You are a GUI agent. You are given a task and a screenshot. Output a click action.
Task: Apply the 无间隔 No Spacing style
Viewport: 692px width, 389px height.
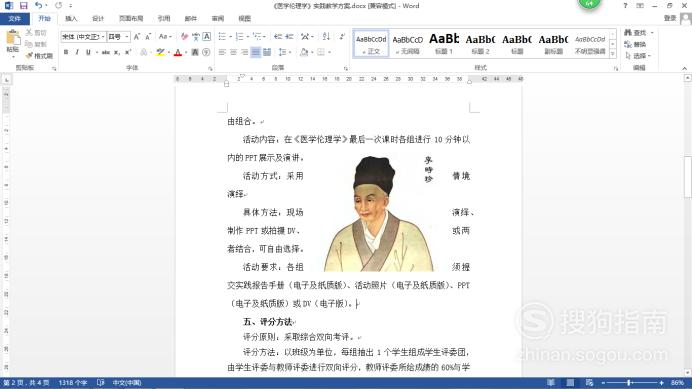(408, 44)
